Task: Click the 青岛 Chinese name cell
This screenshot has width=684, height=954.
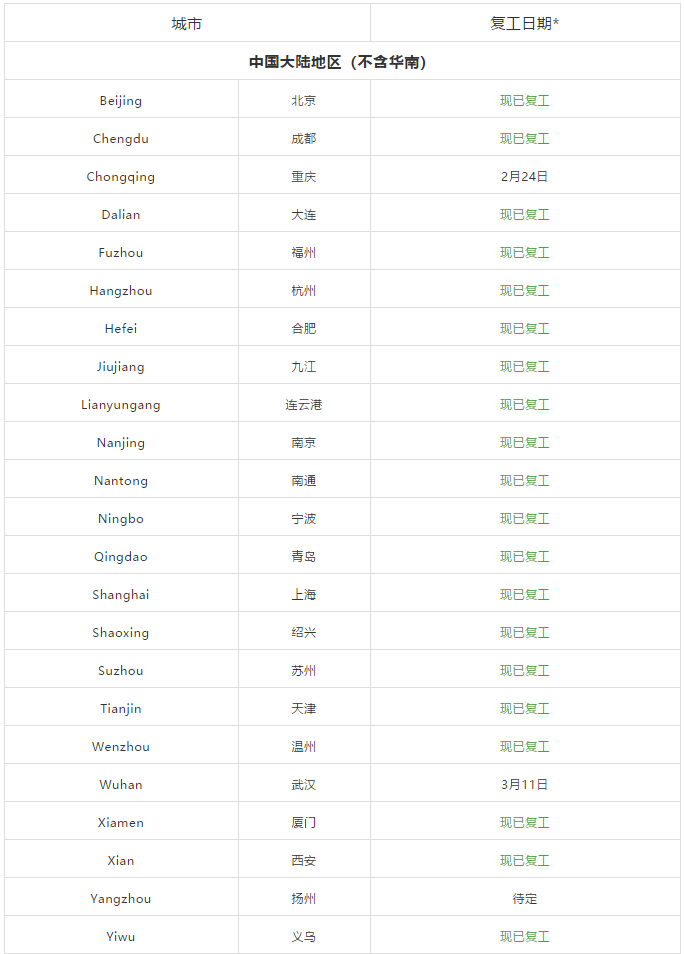Action: point(304,557)
